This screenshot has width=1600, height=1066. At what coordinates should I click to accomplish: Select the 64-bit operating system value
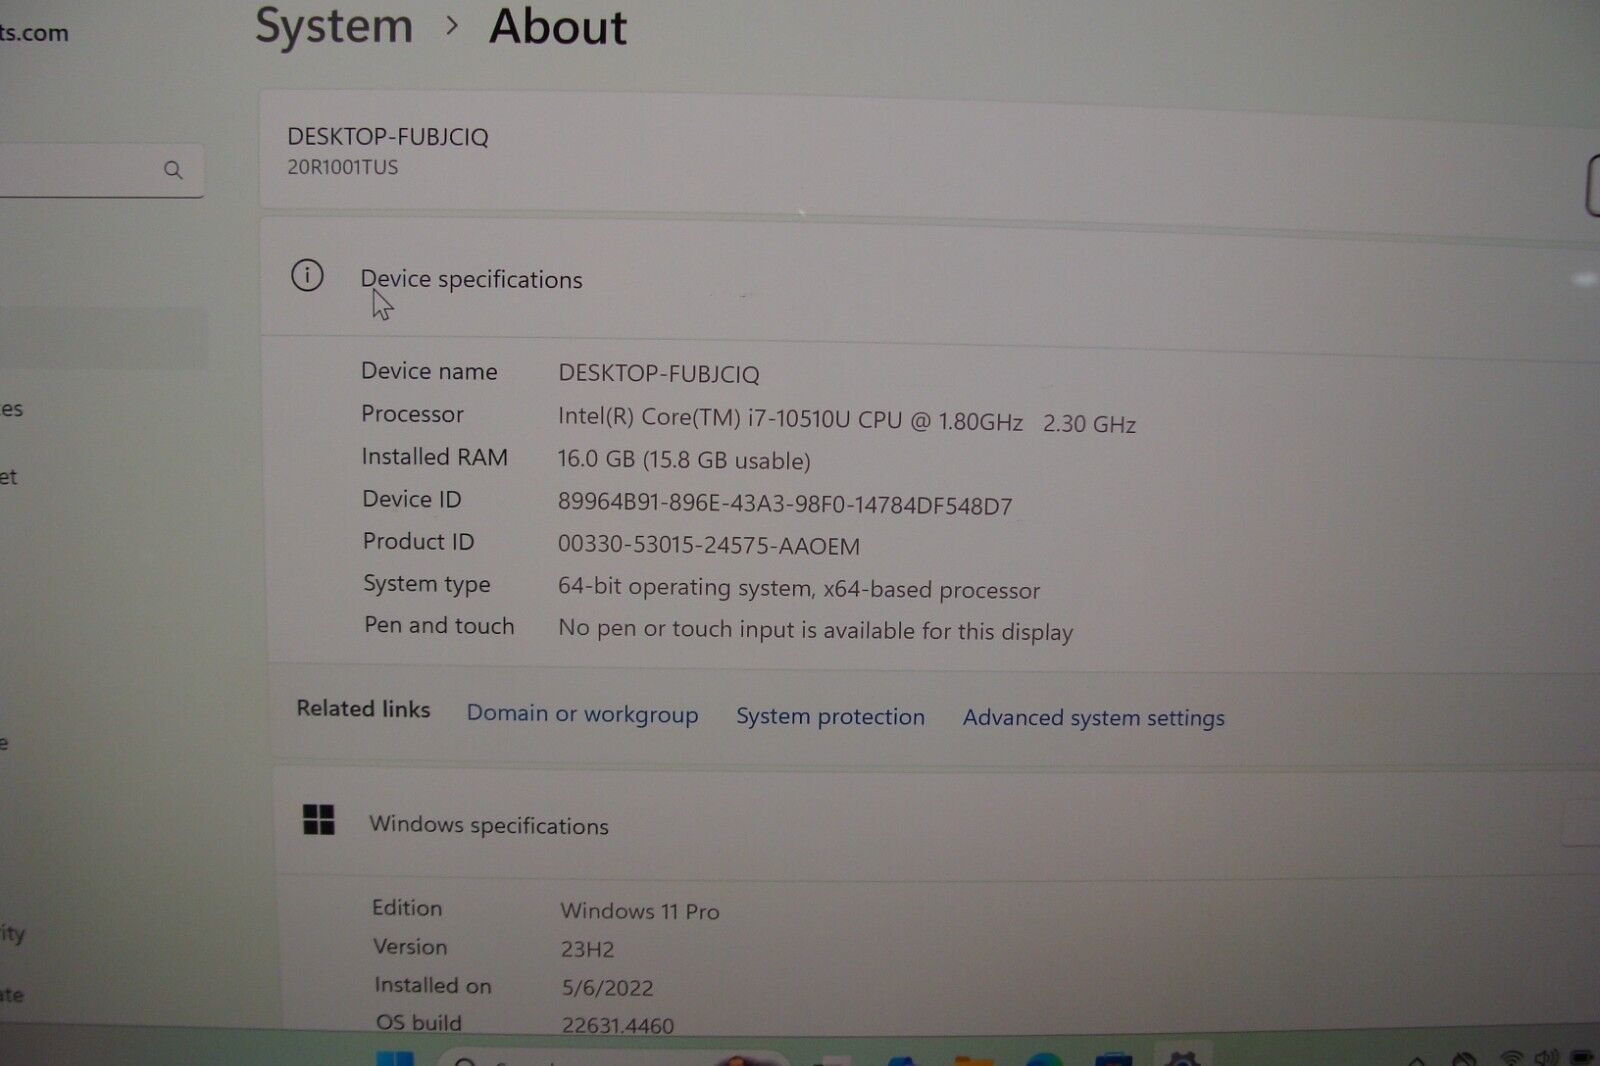[x=799, y=588]
